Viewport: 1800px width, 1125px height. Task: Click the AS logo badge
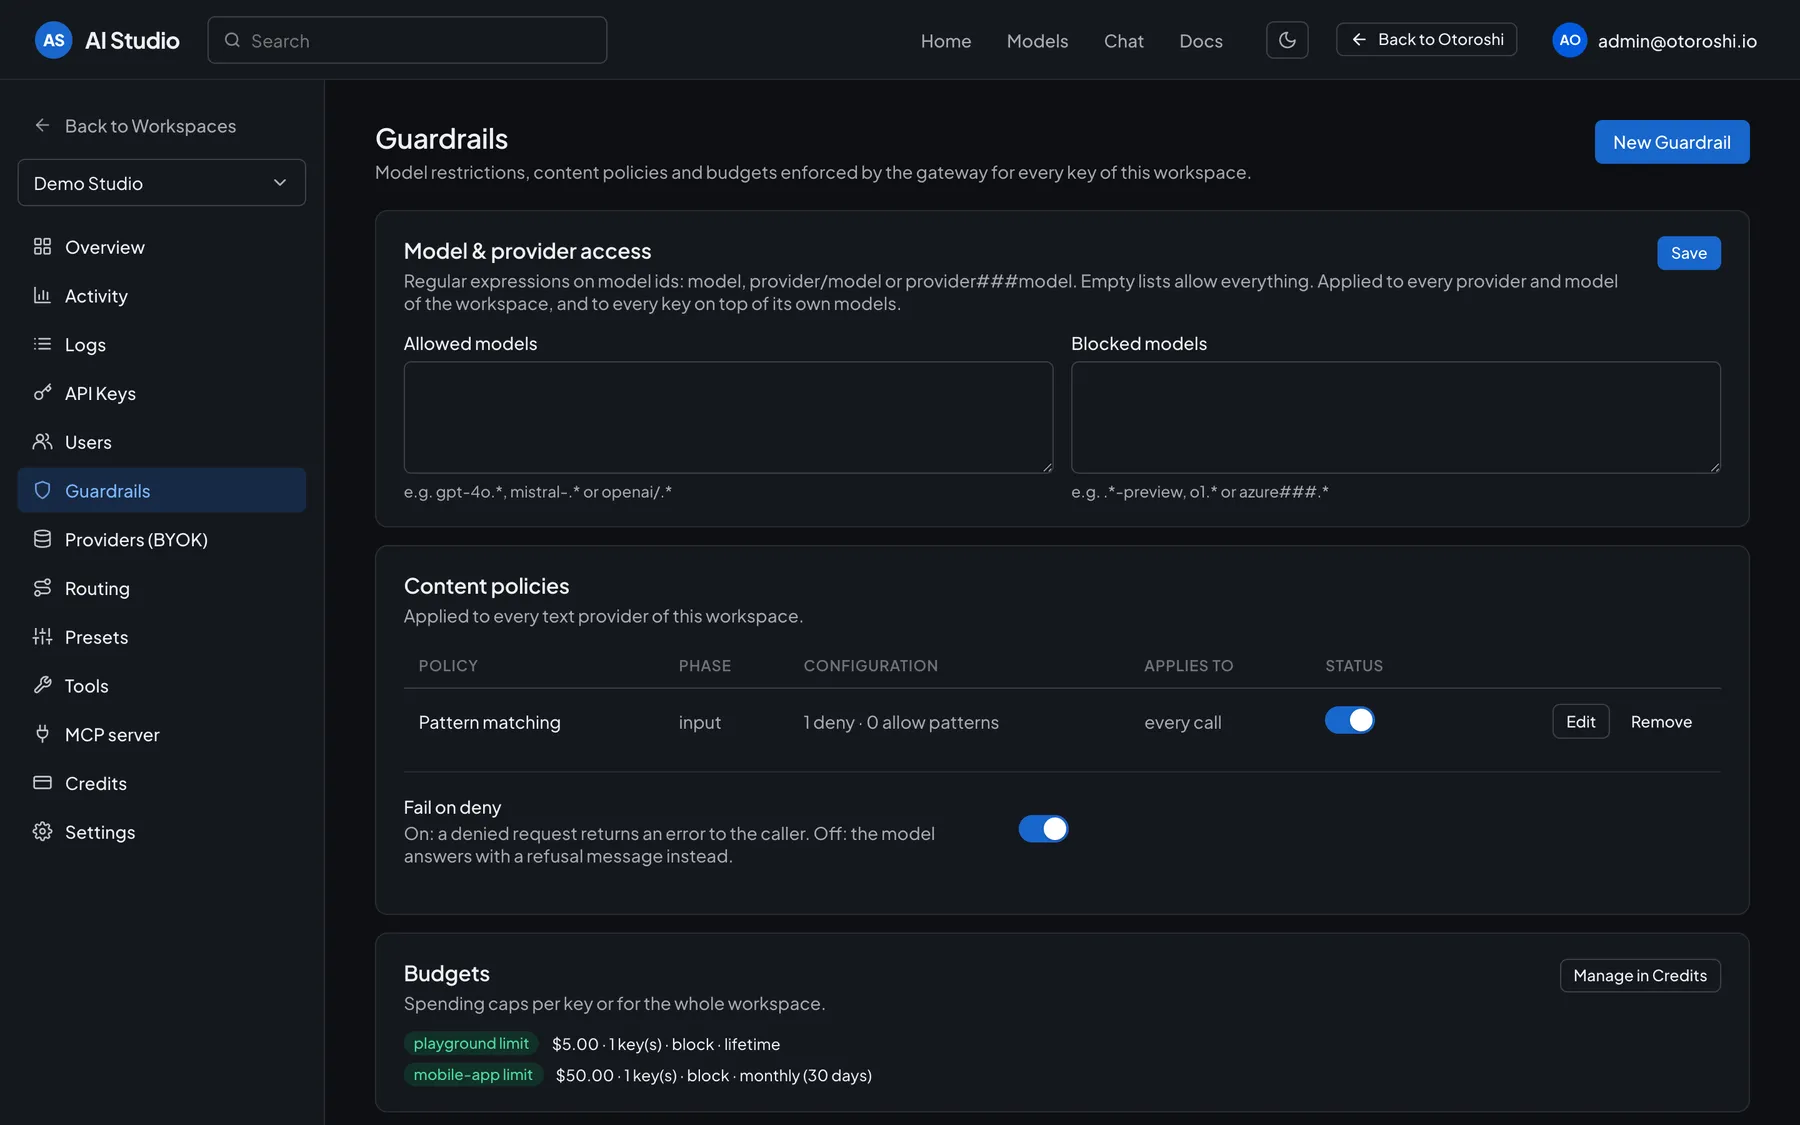[53, 40]
